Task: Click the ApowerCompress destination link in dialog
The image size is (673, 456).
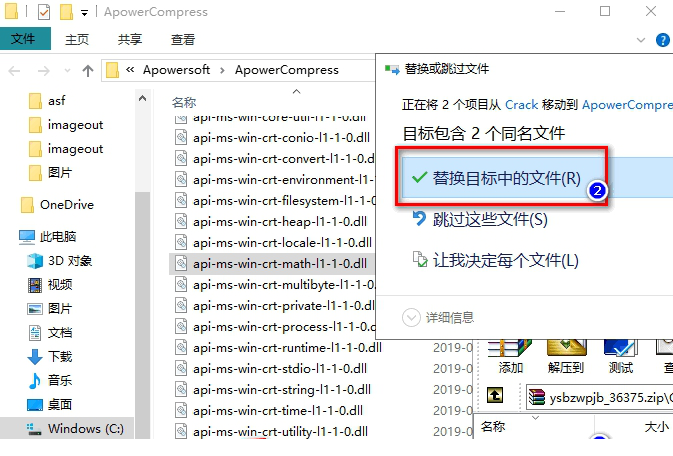Action: pyautogui.click(x=628, y=105)
